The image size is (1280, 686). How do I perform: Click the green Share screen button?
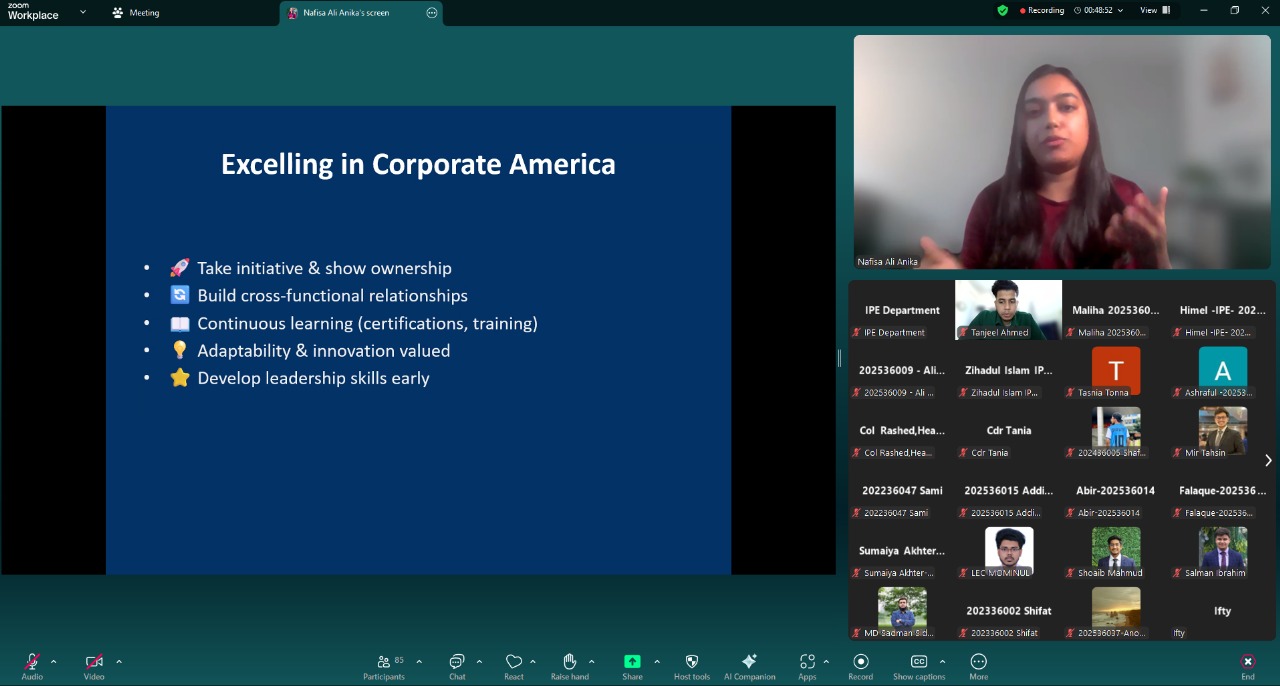tap(632, 662)
